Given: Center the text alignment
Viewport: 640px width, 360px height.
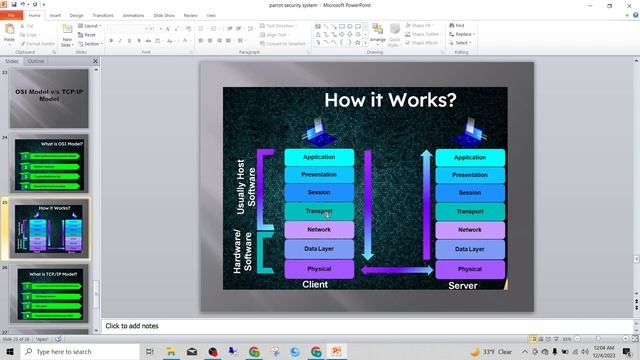Looking at the screenshot, I should (210, 41).
